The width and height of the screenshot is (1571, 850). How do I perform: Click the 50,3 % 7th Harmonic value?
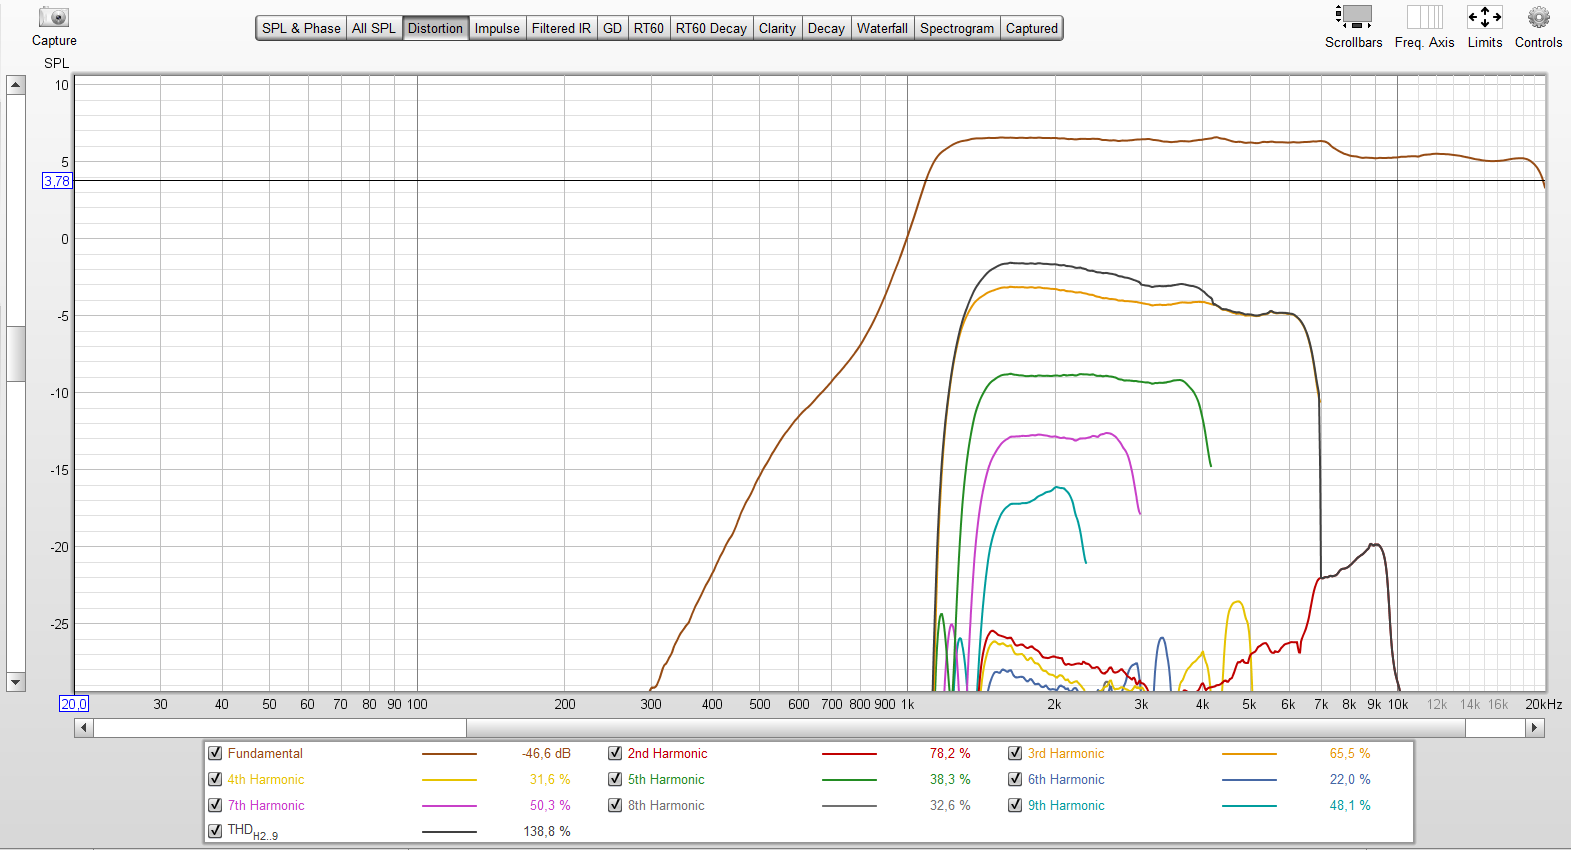(x=550, y=805)
